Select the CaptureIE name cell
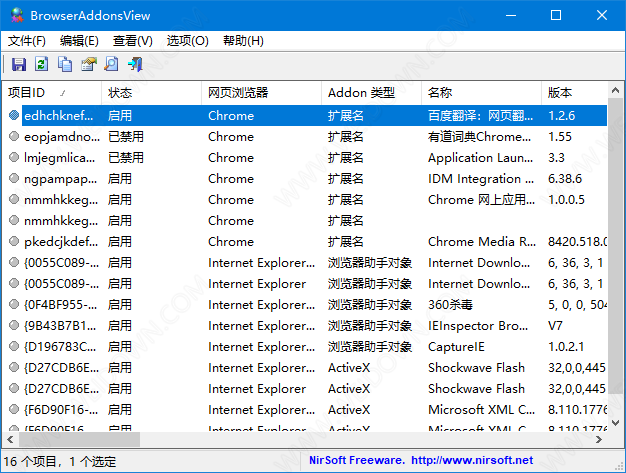This screenshot has height=473, width=626. (456, 346)
